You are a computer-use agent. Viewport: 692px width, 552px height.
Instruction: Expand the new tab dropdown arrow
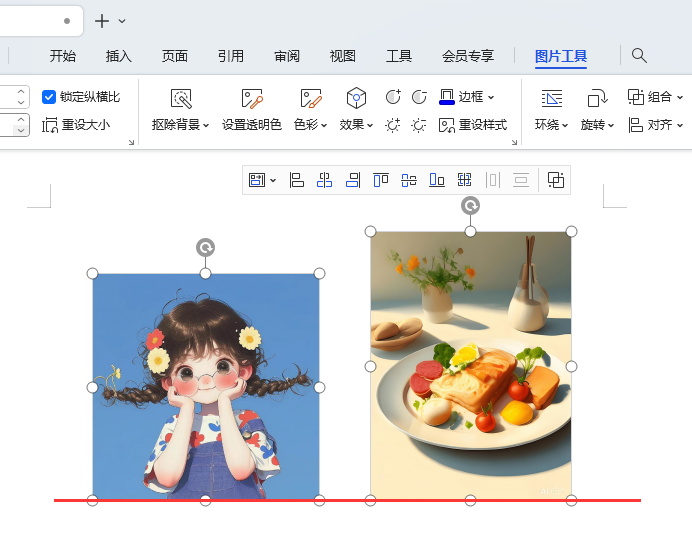pyautogui.click(x=122, y=21)
